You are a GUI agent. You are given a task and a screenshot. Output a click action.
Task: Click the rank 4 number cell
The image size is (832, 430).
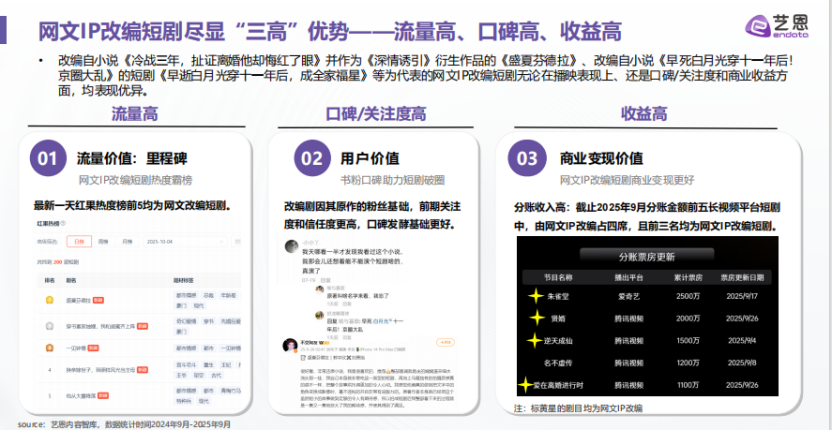pos(49,369)
